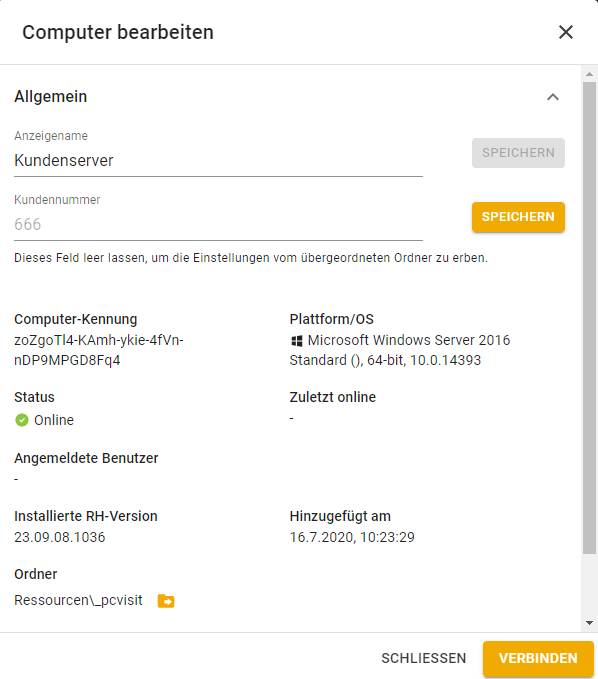Click the Schliessen button

click(x=423, y=659)
